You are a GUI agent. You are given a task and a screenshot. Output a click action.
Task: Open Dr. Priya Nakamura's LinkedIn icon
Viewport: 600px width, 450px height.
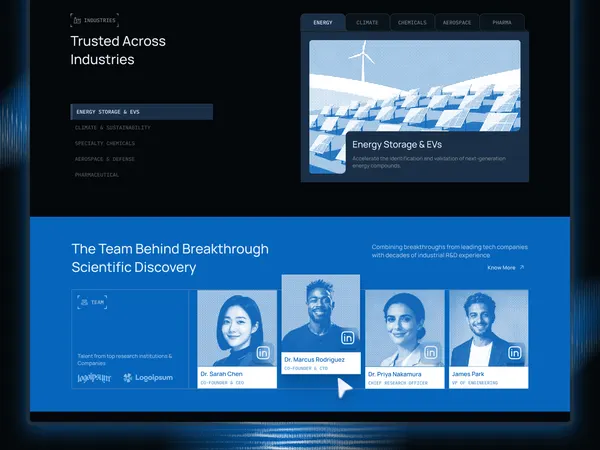(x=431, y=352)
